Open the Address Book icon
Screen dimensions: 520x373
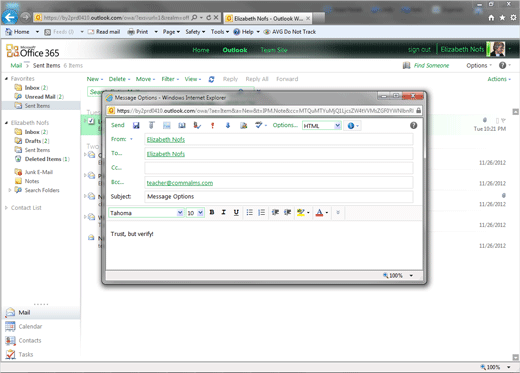(x=182, y=125)
